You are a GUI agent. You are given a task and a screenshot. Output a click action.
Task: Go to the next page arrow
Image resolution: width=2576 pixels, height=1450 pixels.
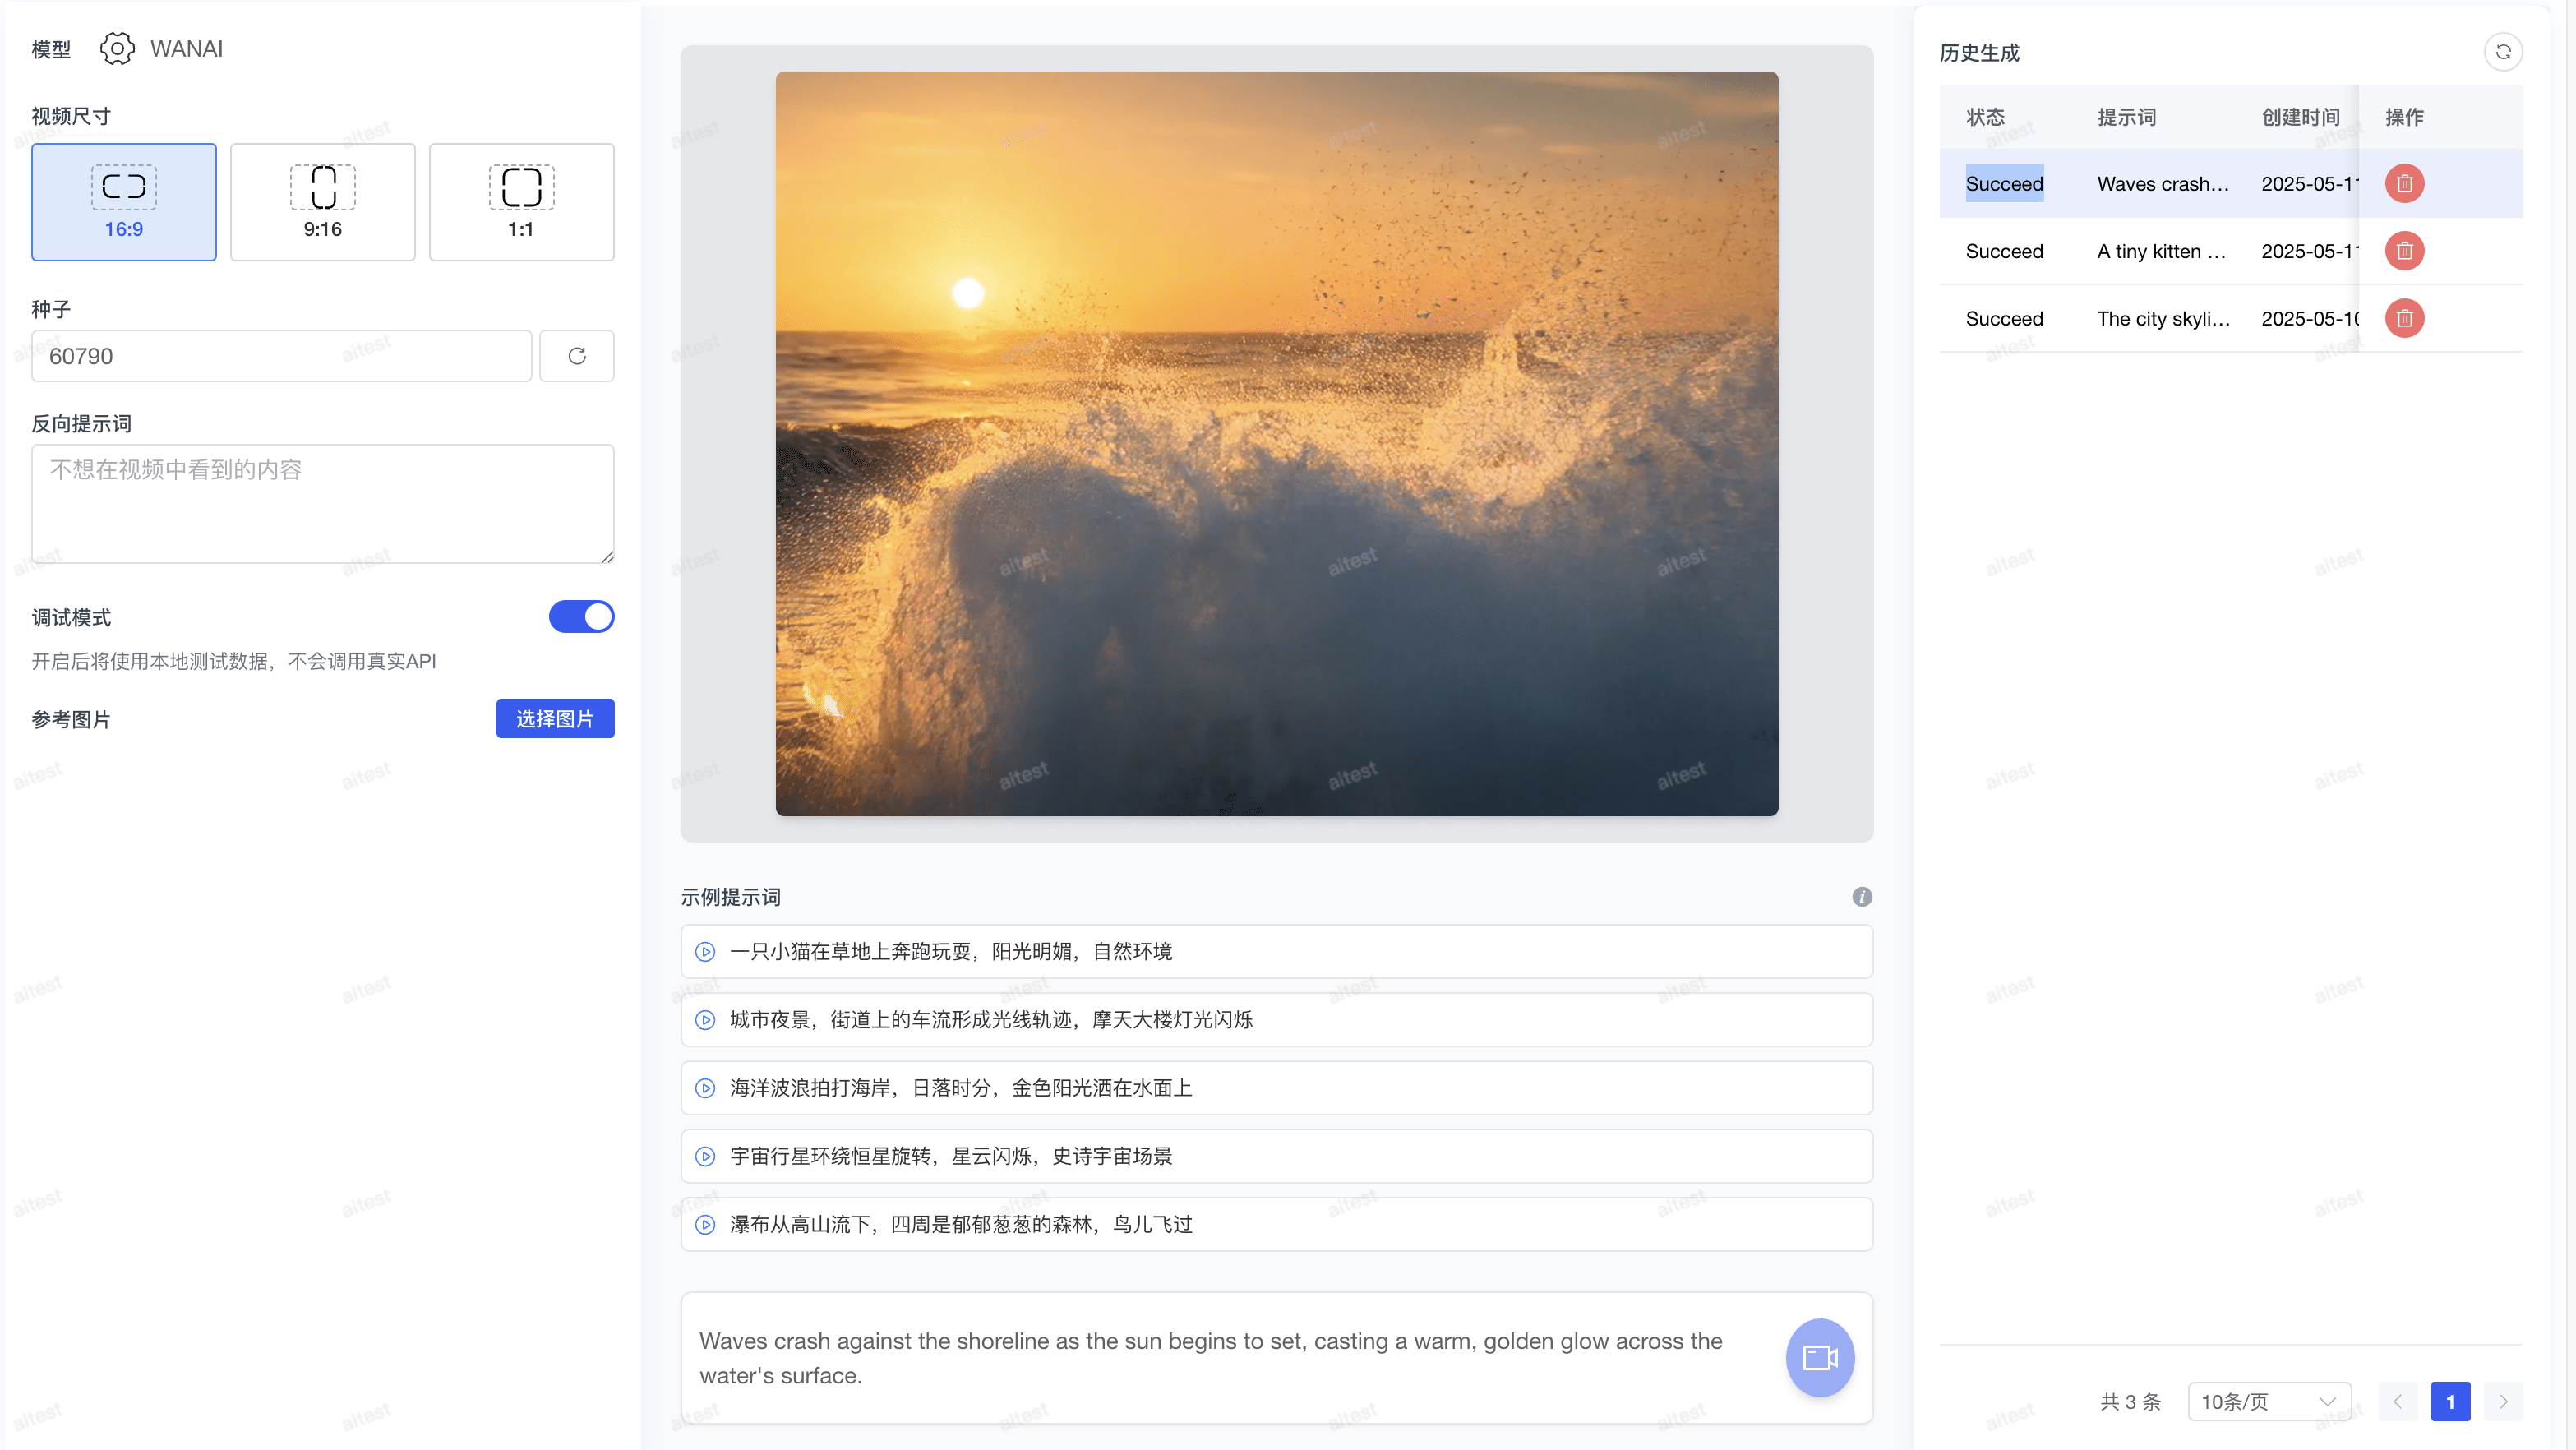click(2503, 1401)
